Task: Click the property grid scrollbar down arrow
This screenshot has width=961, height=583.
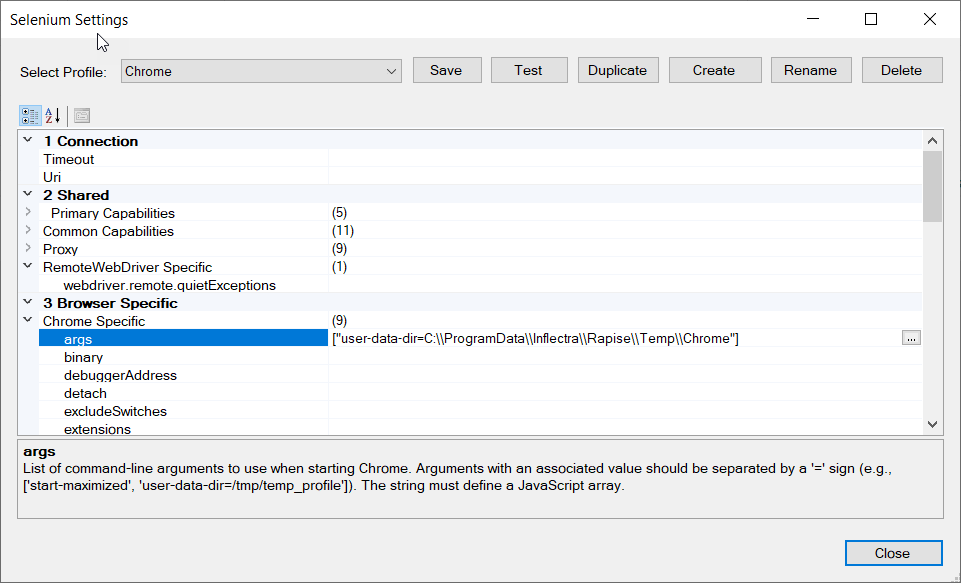Action: coord(932,425)
